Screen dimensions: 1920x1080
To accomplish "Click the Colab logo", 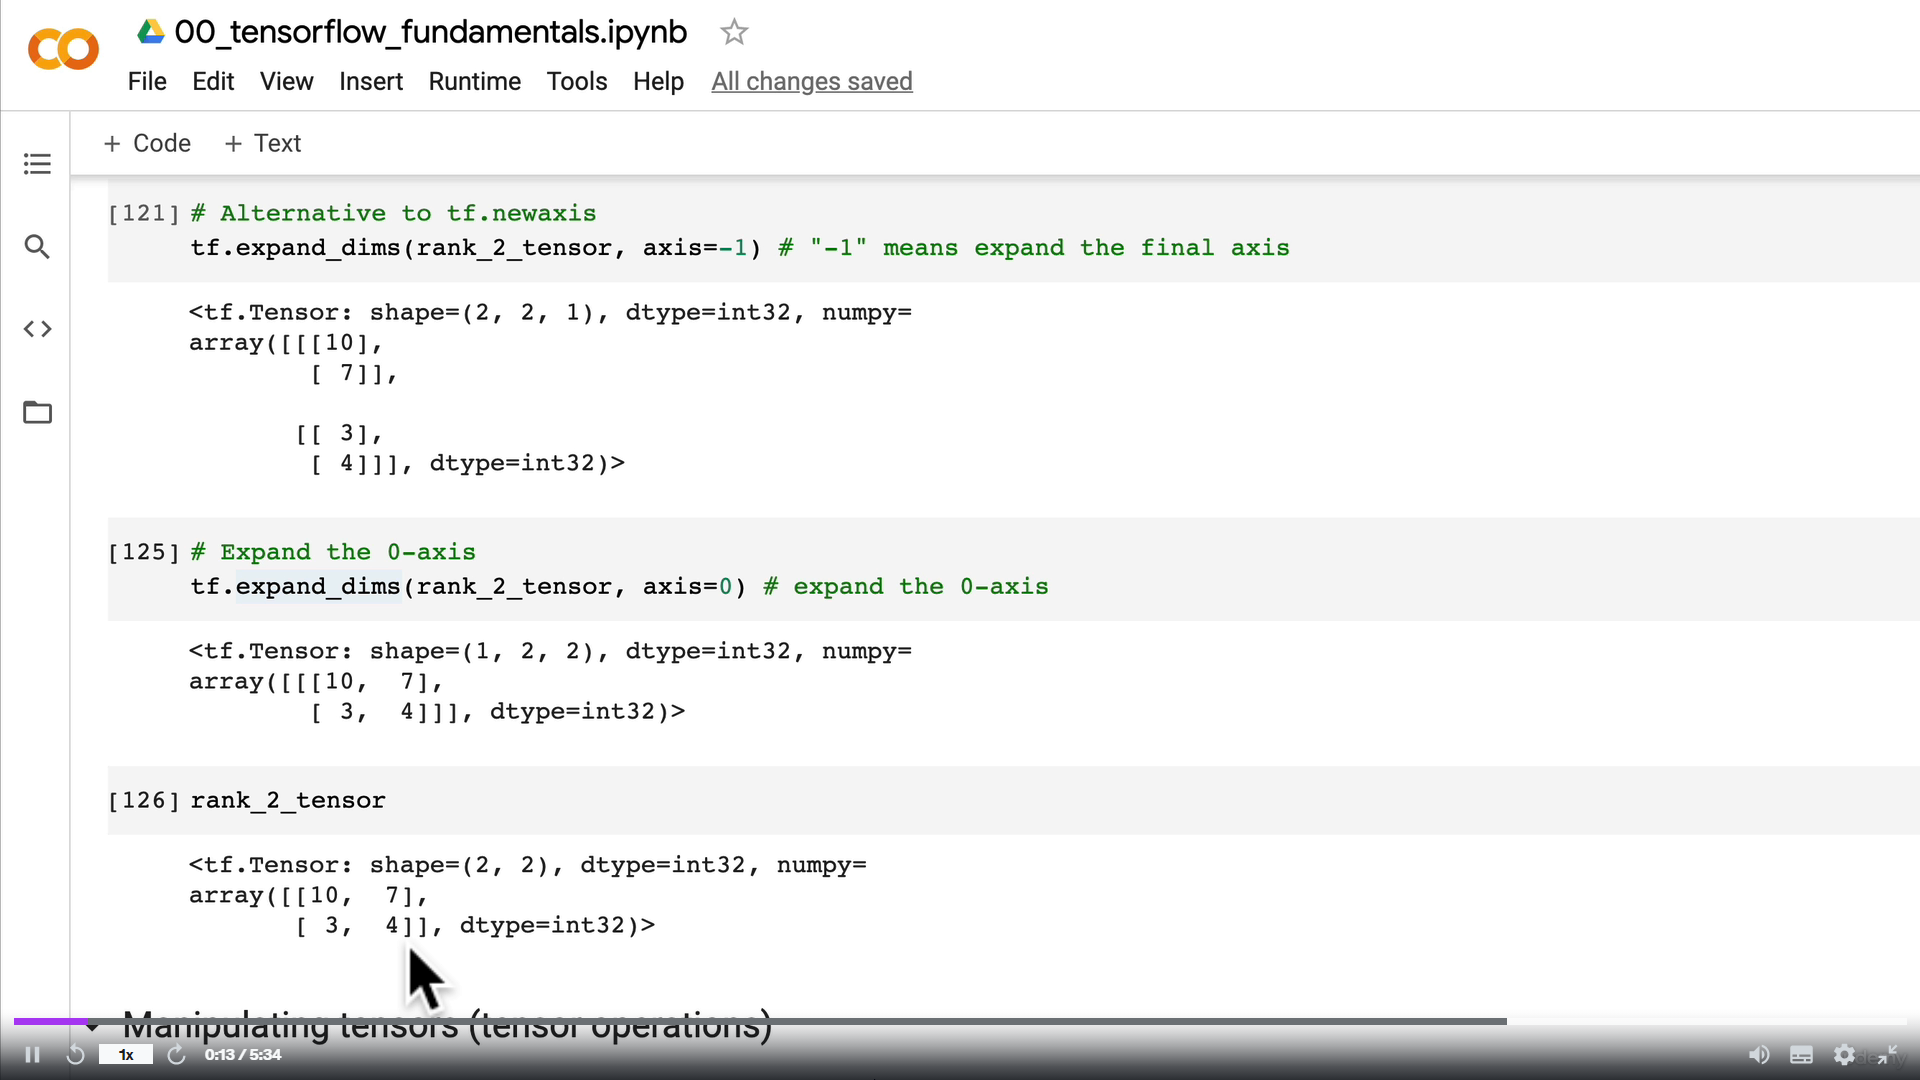I will coord(63,49).
